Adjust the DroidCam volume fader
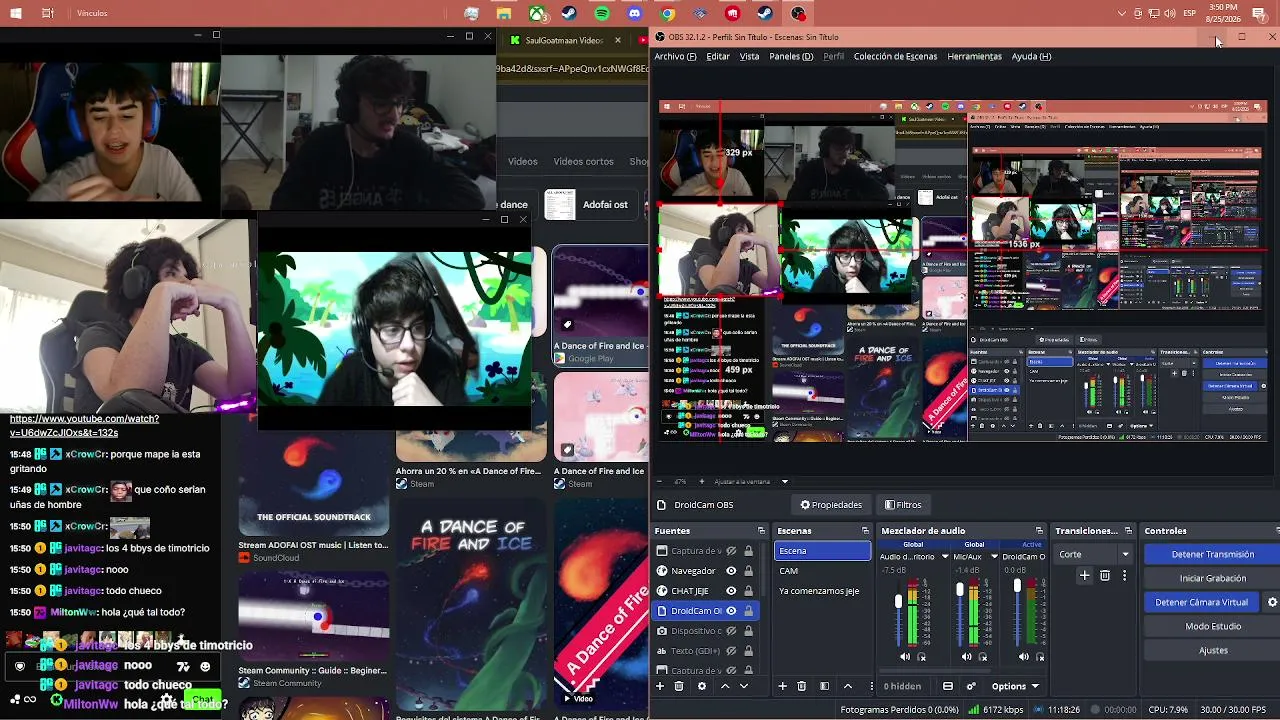 click(1017, 585)
